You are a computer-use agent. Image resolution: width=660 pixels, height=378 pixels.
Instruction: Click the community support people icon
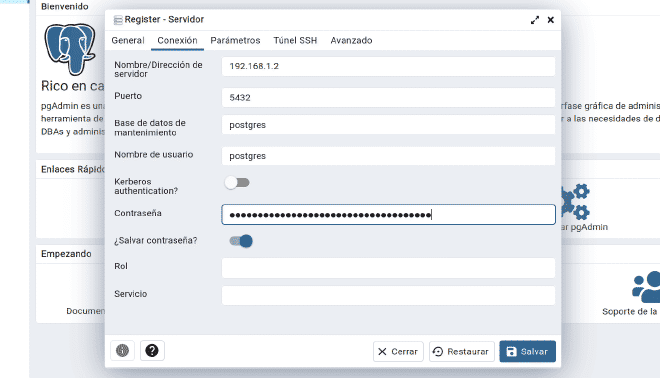(x=646, y=287)
